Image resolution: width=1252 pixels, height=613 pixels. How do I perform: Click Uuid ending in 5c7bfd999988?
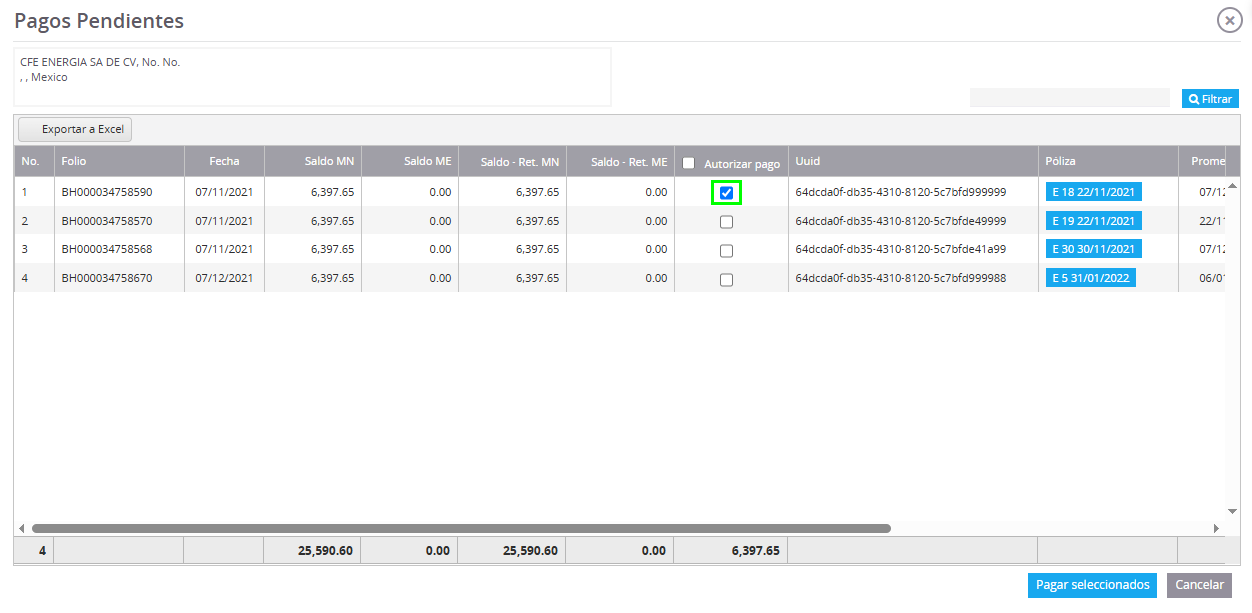tap(900, 278)
